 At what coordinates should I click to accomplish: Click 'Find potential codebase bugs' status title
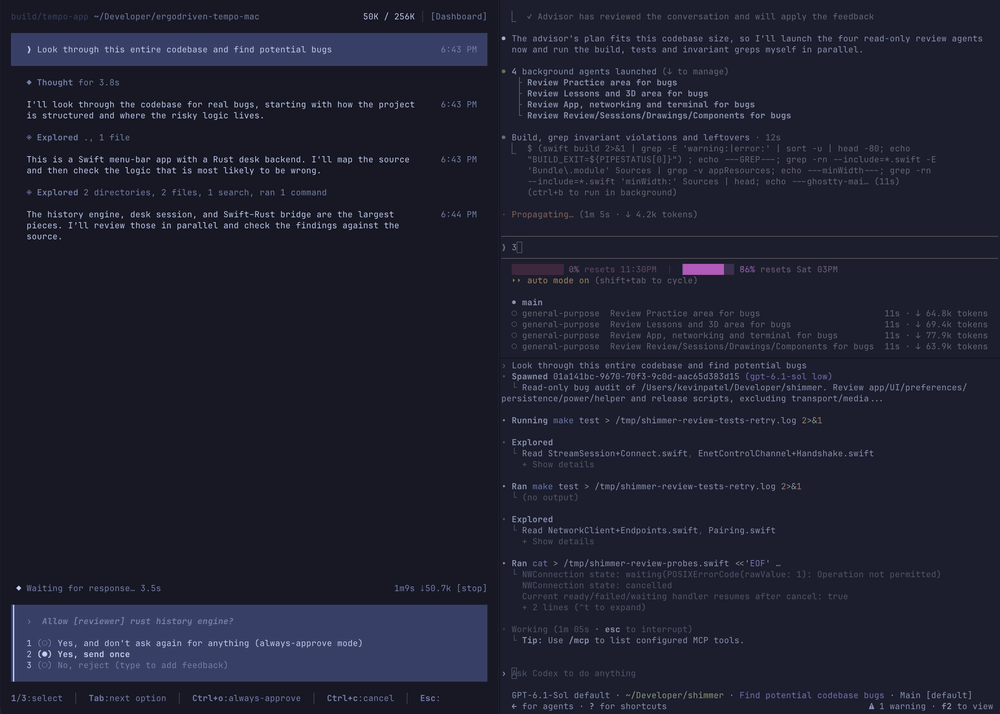[812, 695]
